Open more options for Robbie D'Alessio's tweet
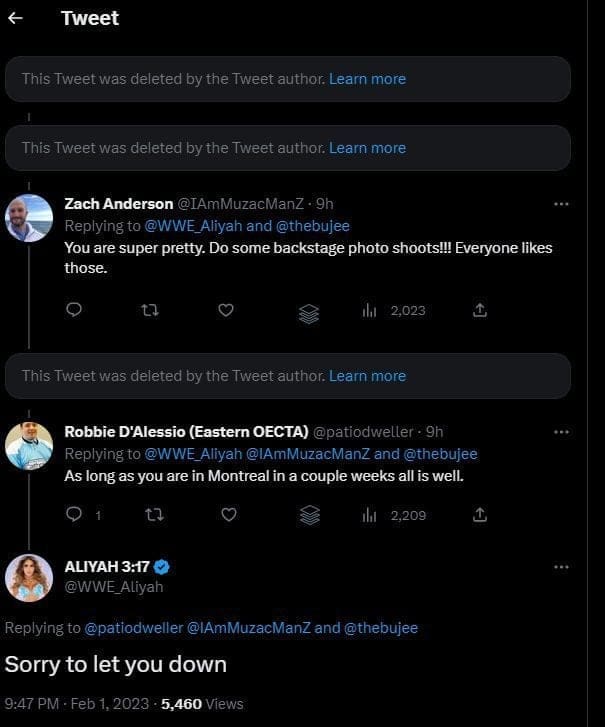 click(x=561, y=432)
